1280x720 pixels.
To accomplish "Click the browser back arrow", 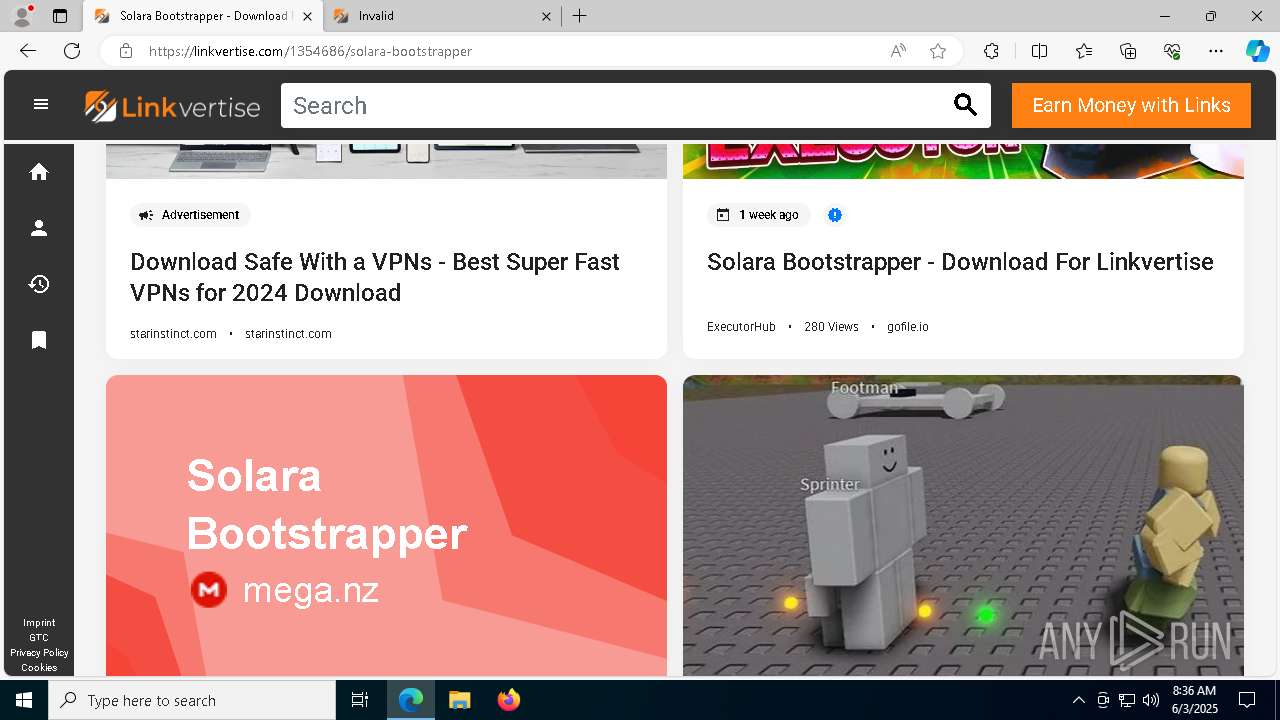I will click(27, 51).
